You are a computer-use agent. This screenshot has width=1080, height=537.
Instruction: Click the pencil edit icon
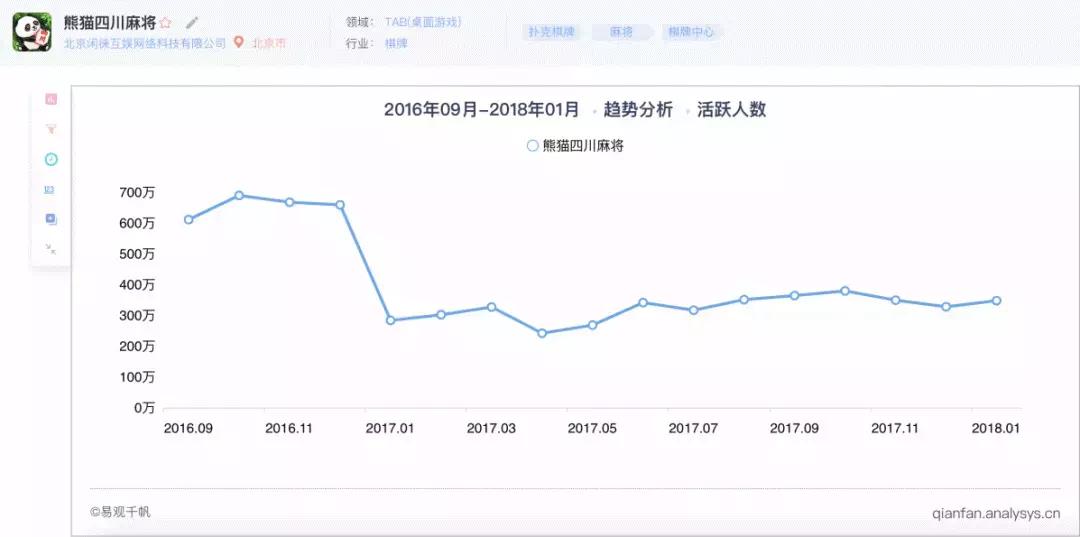[191, 23]
